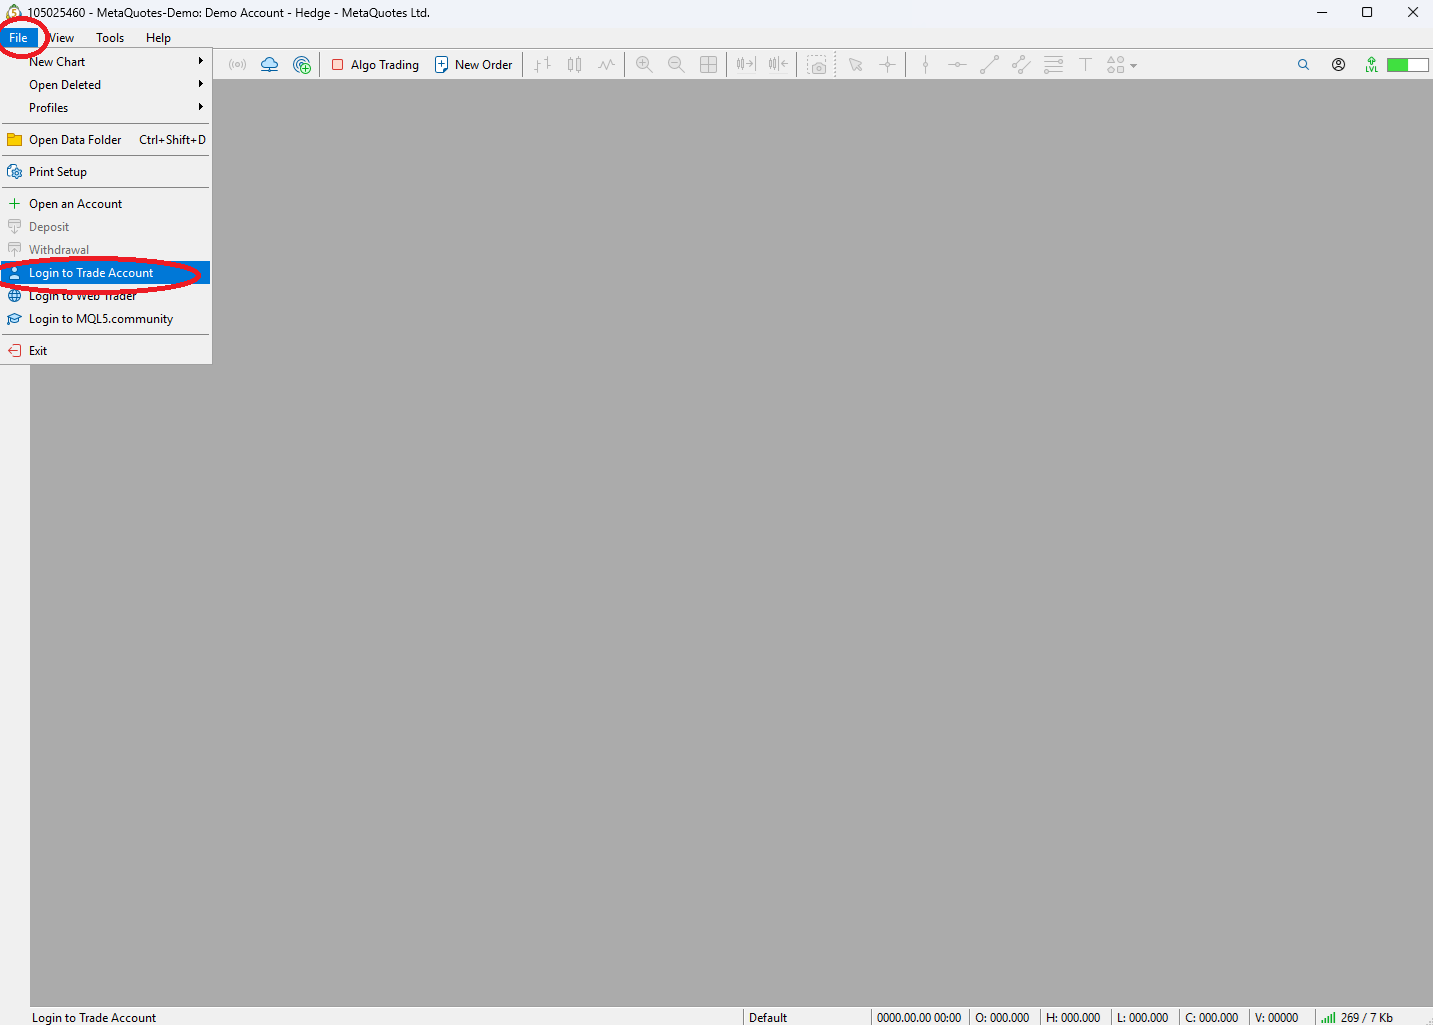Viewport: 1436px width, 1025px height.
Task: Maximize the MetaTrader window
Action: 1367,13
